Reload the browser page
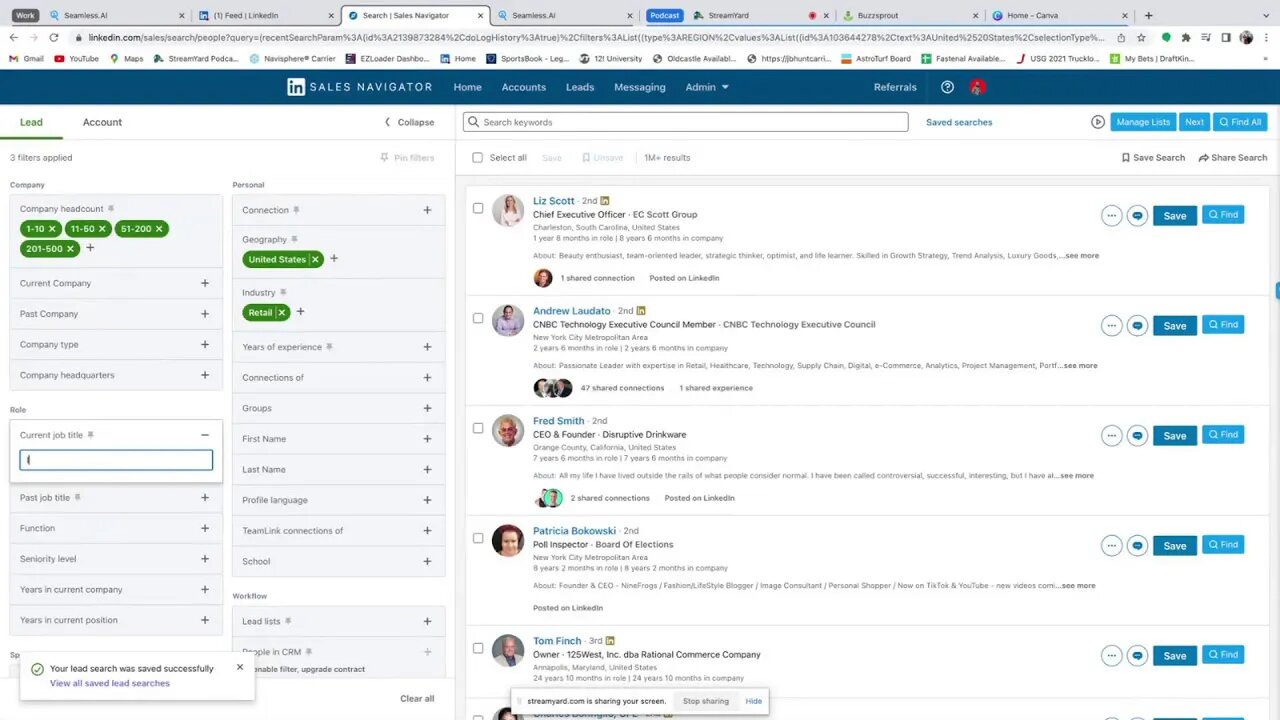 pos(56,37)
